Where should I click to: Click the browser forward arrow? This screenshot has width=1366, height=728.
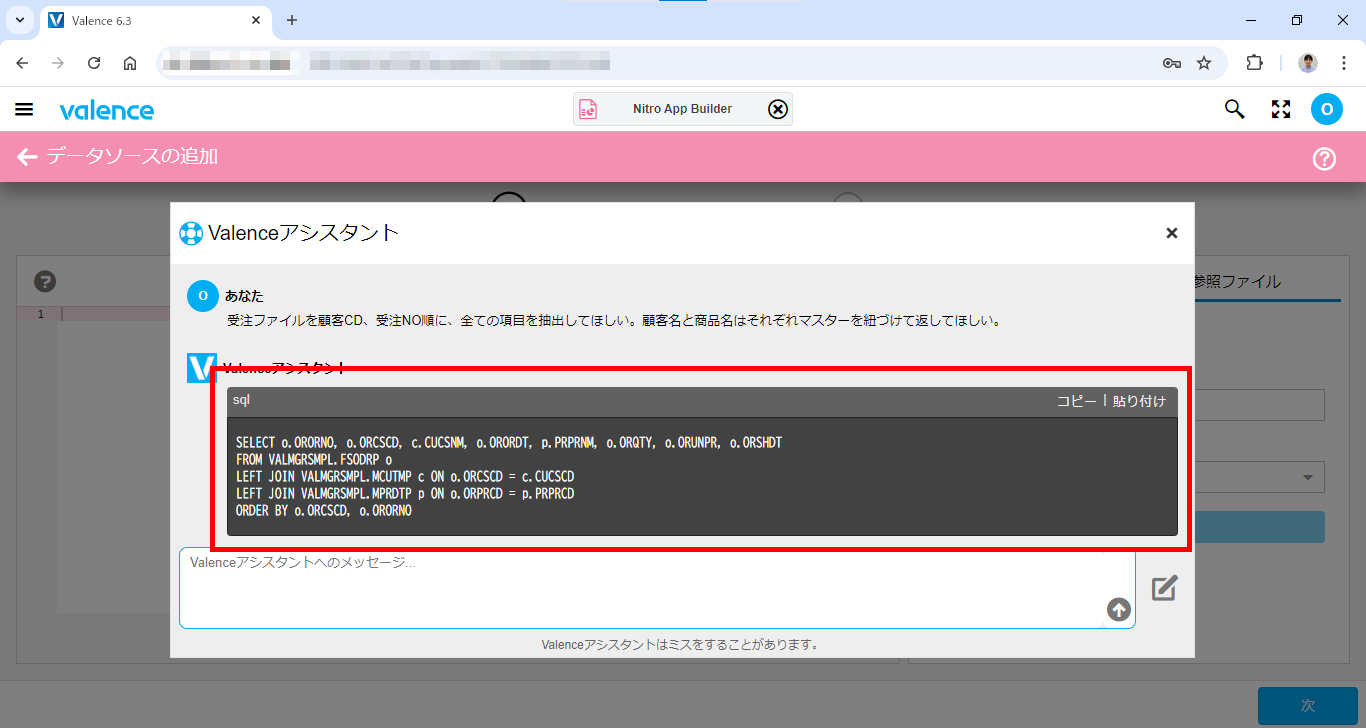tap(58, 63)
